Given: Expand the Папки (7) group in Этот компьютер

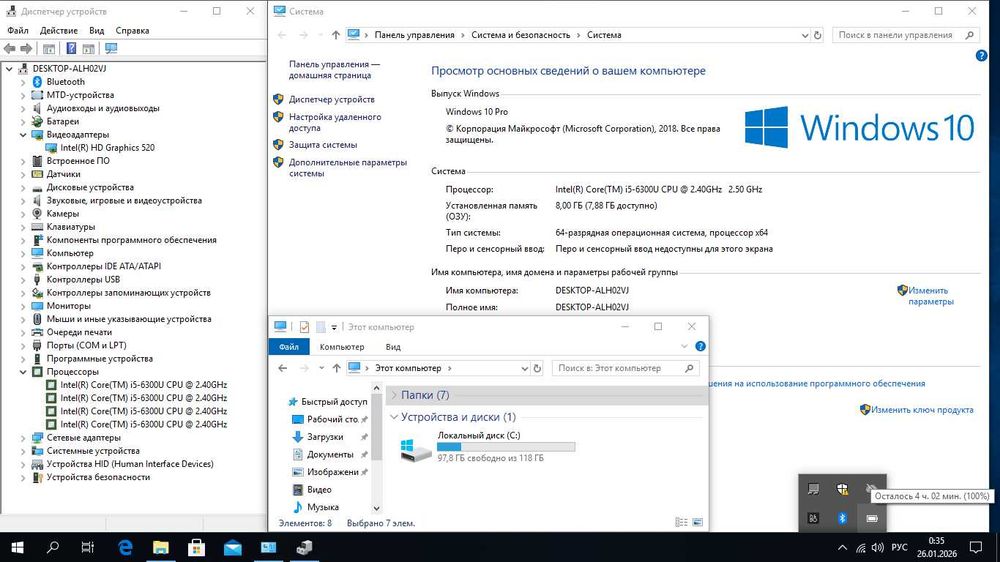Looking at the screenshot, I should (x=394, y=396).
